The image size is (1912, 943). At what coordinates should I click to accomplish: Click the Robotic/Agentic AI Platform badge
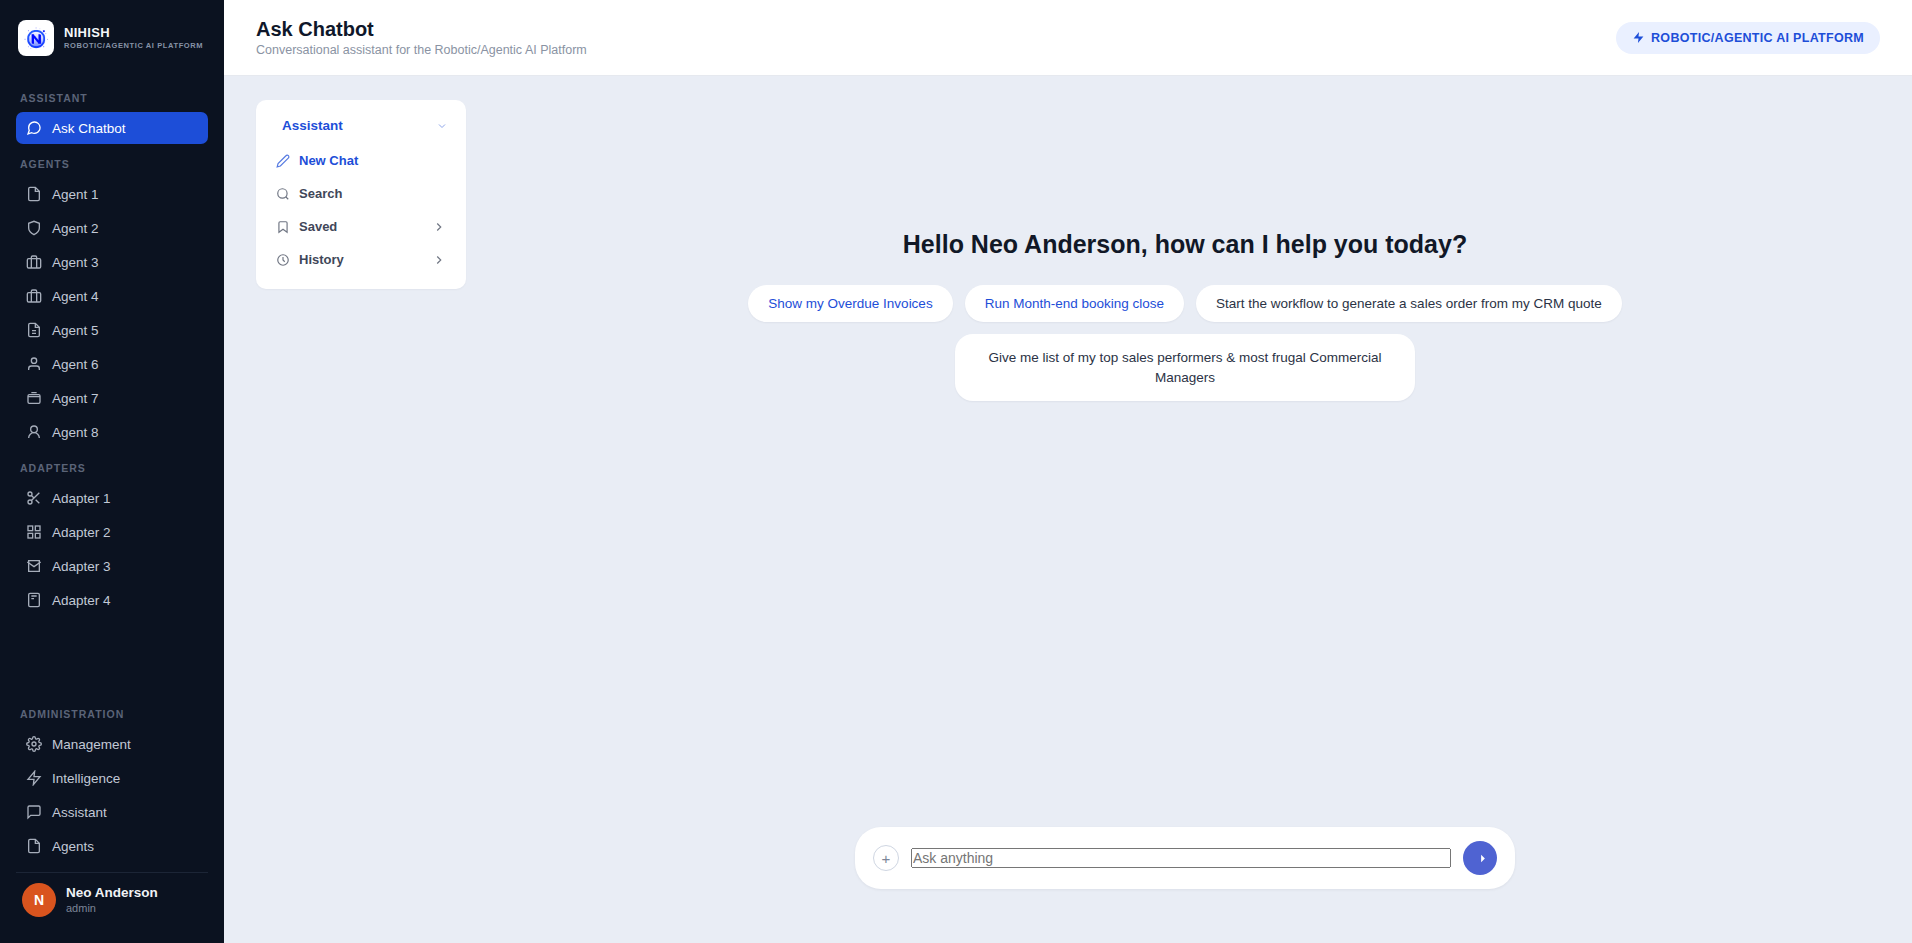coord(1748,38)
